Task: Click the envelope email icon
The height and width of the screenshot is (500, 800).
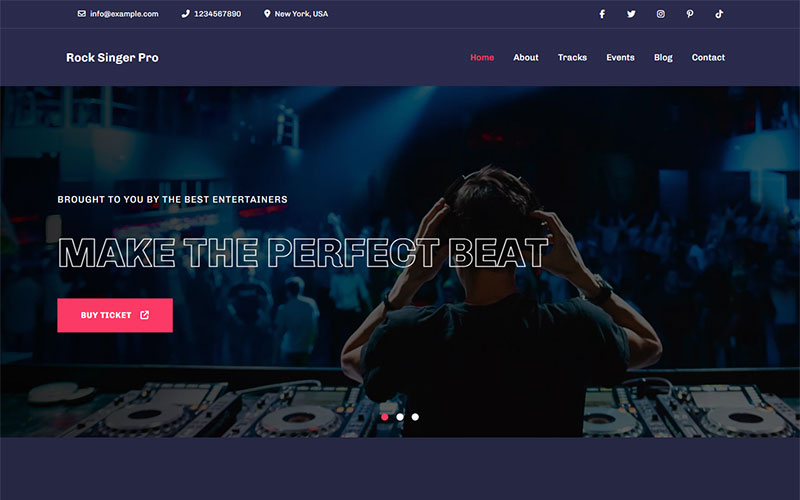Action: 82,14
